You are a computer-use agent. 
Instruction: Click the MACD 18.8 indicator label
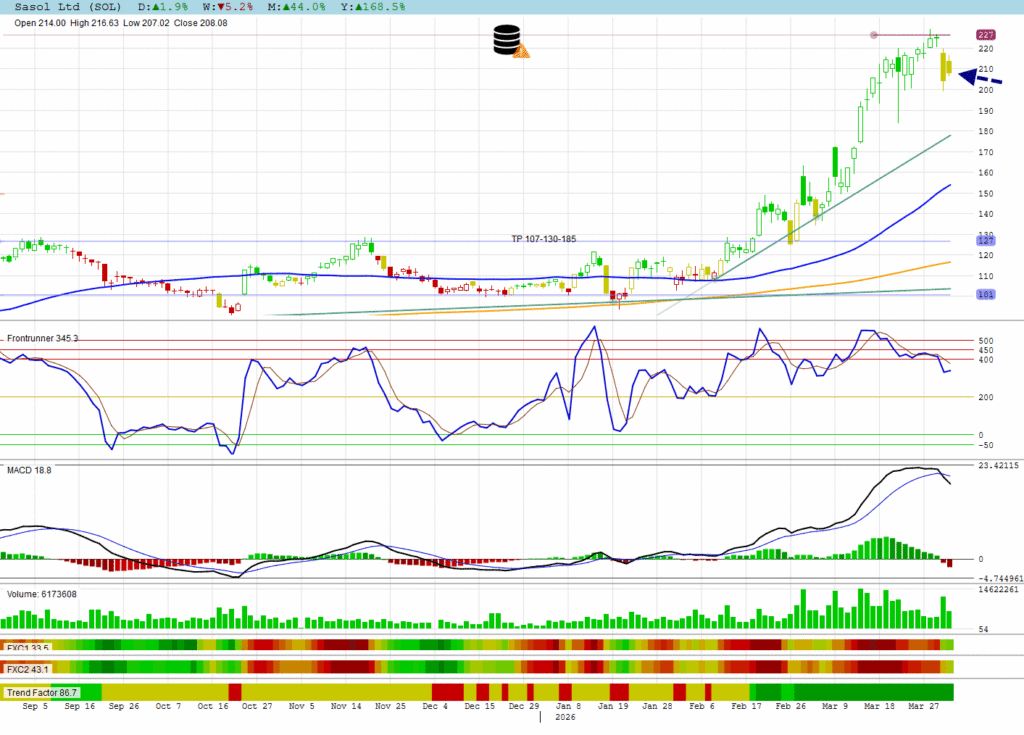click(29, 469)
